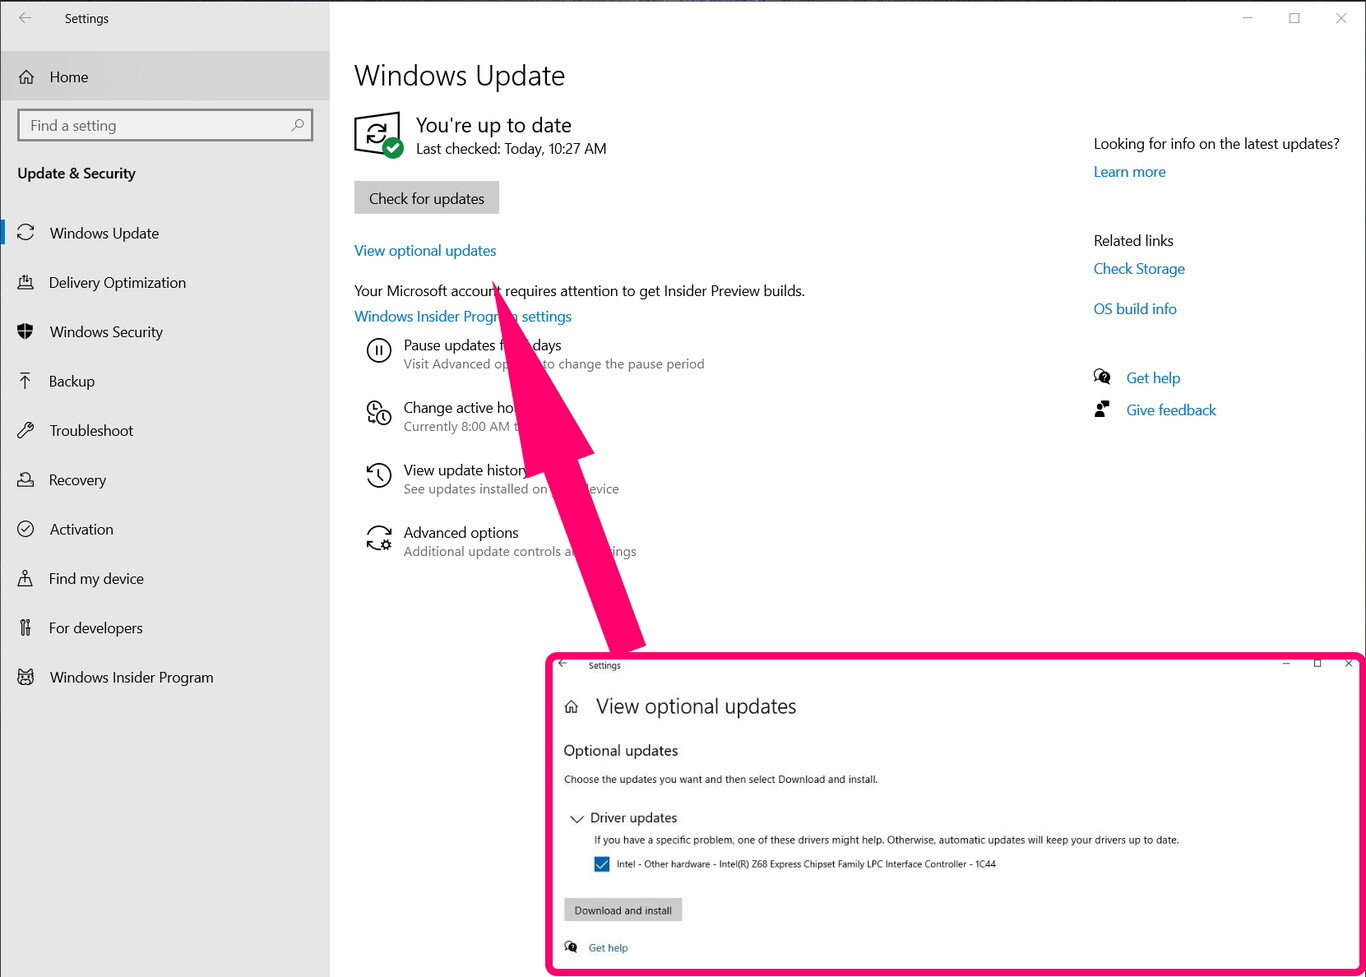The height and width of the screenshot is (977, 1366).
Task: Click the Download and install button
Action: pyautogui.click(x=623, y=910)
